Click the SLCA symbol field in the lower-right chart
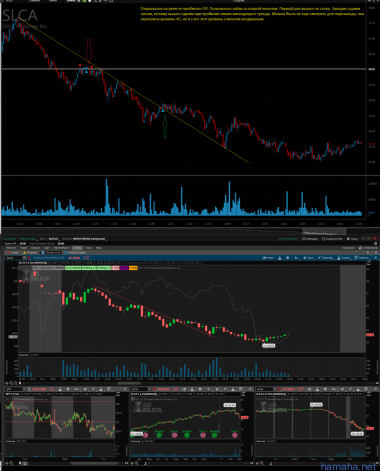Screen dimensions: 380x471 [x=264, y=389]
